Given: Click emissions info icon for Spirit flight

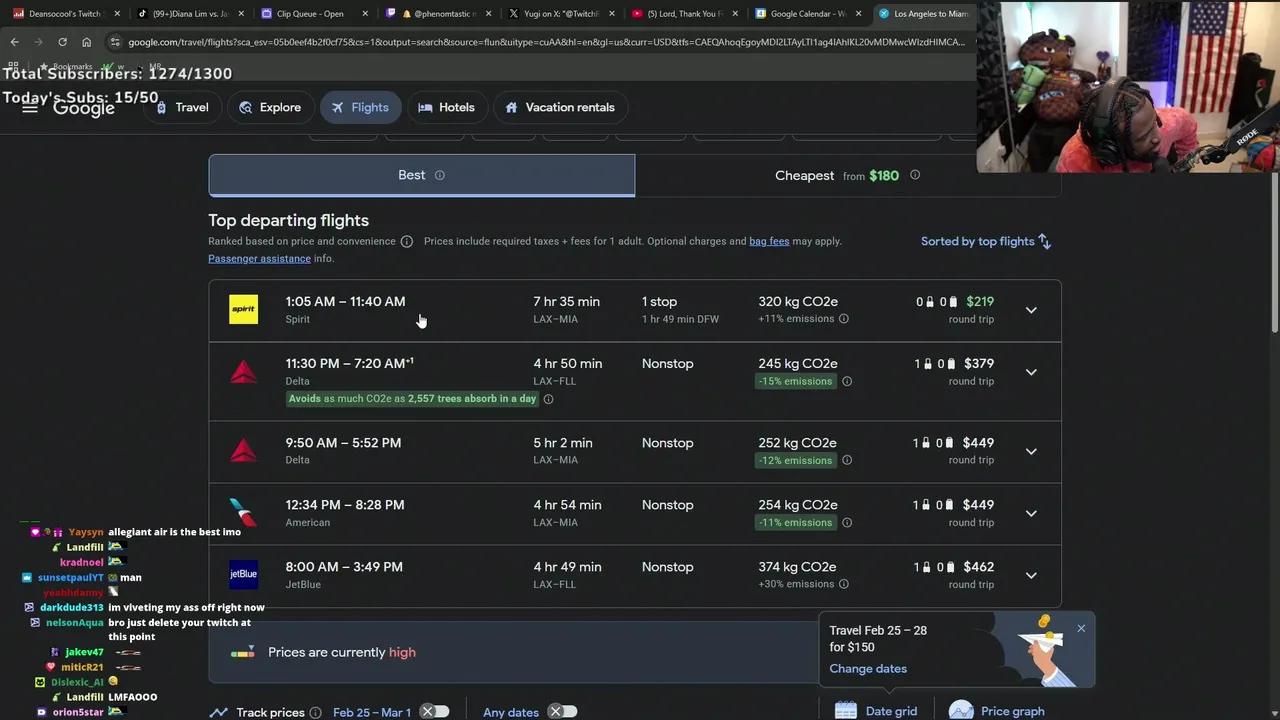Looking at the screenshot, I should [x=843, y=319].
